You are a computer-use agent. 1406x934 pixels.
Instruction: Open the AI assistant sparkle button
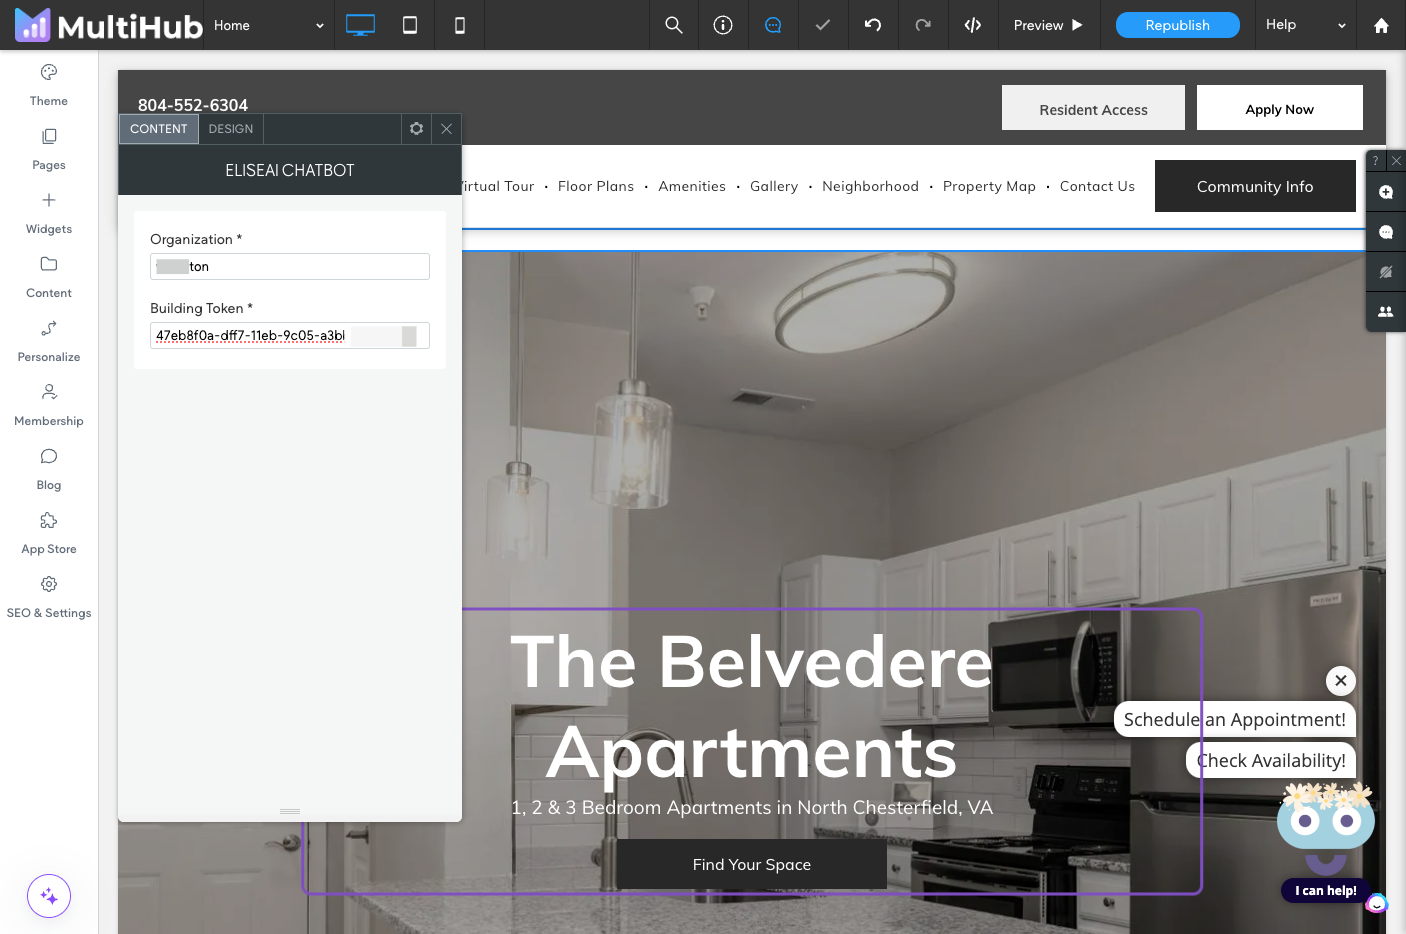pyautogui.click(x=49, y=896)
